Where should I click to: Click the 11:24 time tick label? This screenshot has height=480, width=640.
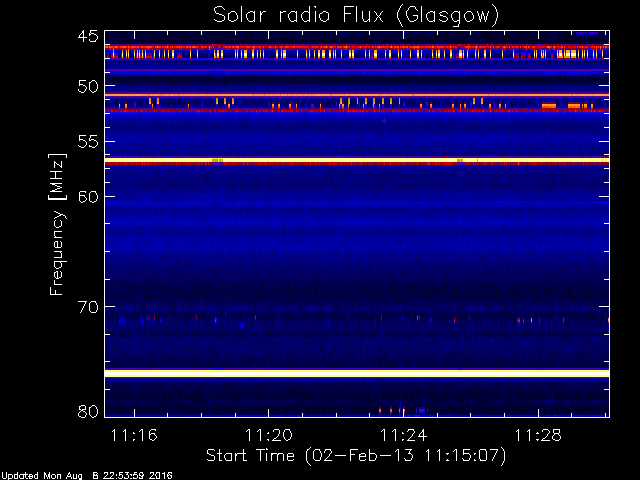403,435
